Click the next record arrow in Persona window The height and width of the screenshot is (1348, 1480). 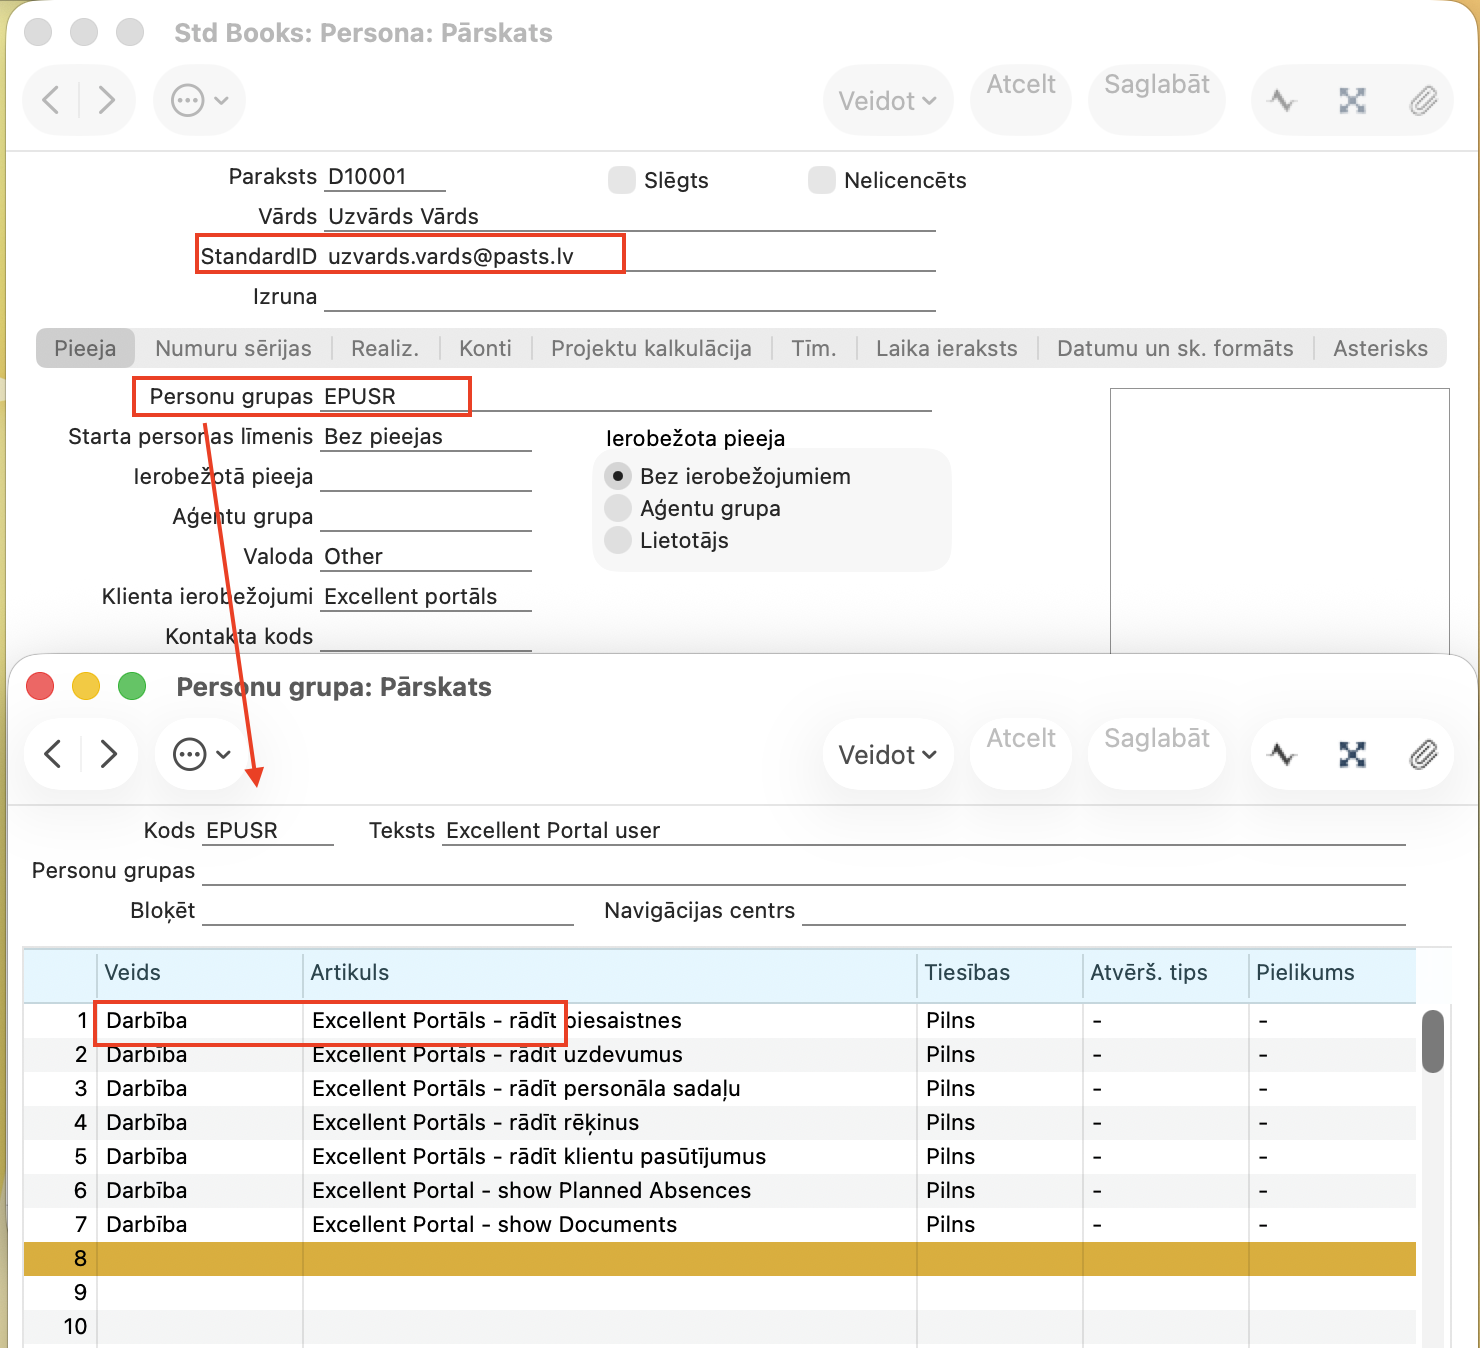pos(106,100)
